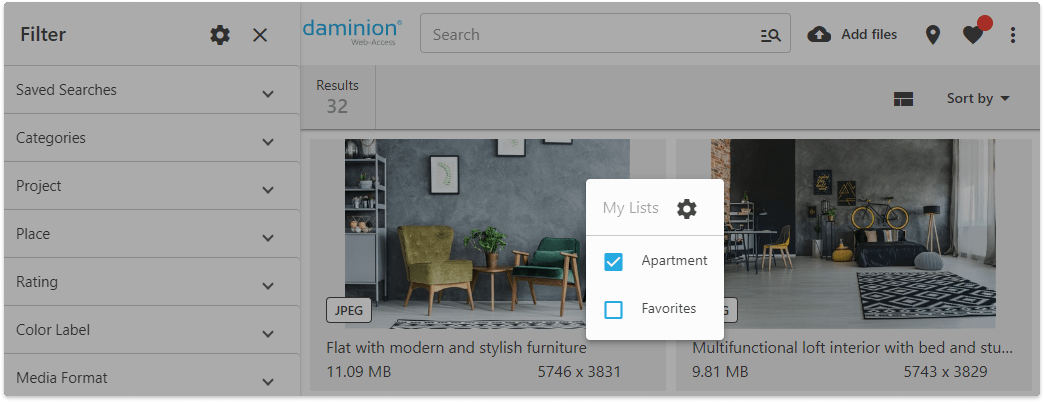1044x402 pixels.
Task: Click the cloud upload Add files icon
Action: [819, 34]
